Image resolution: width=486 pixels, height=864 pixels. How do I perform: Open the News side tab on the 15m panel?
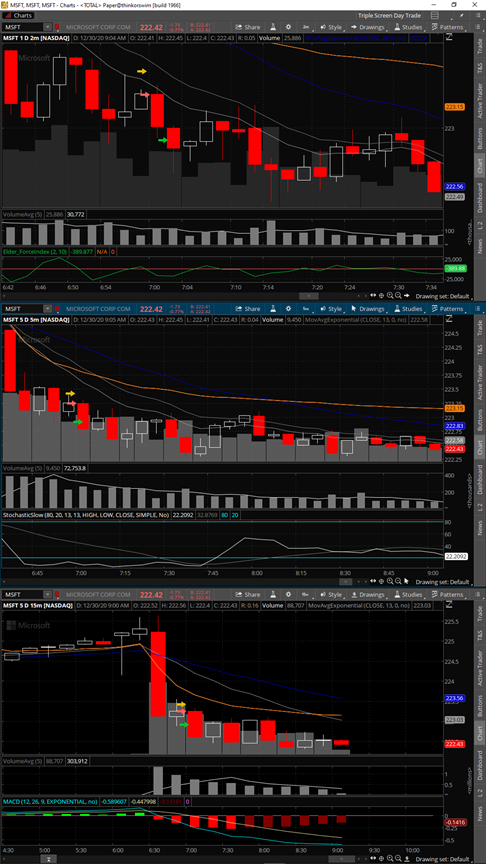(x=478, y=815)
